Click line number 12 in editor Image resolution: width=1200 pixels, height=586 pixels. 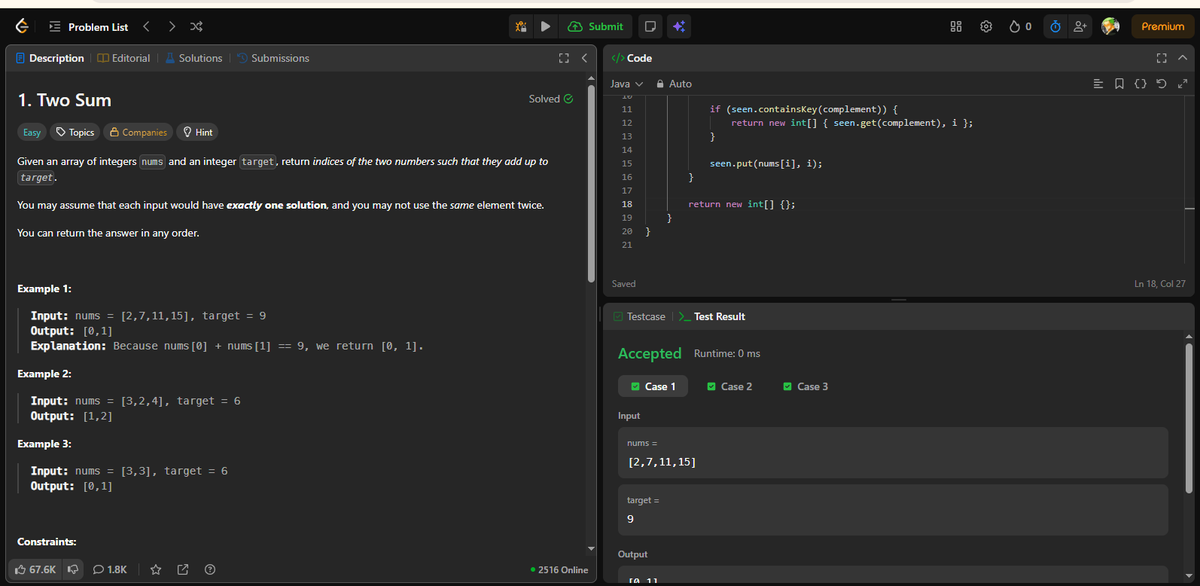pyautogui.click(x=627, y=122)
